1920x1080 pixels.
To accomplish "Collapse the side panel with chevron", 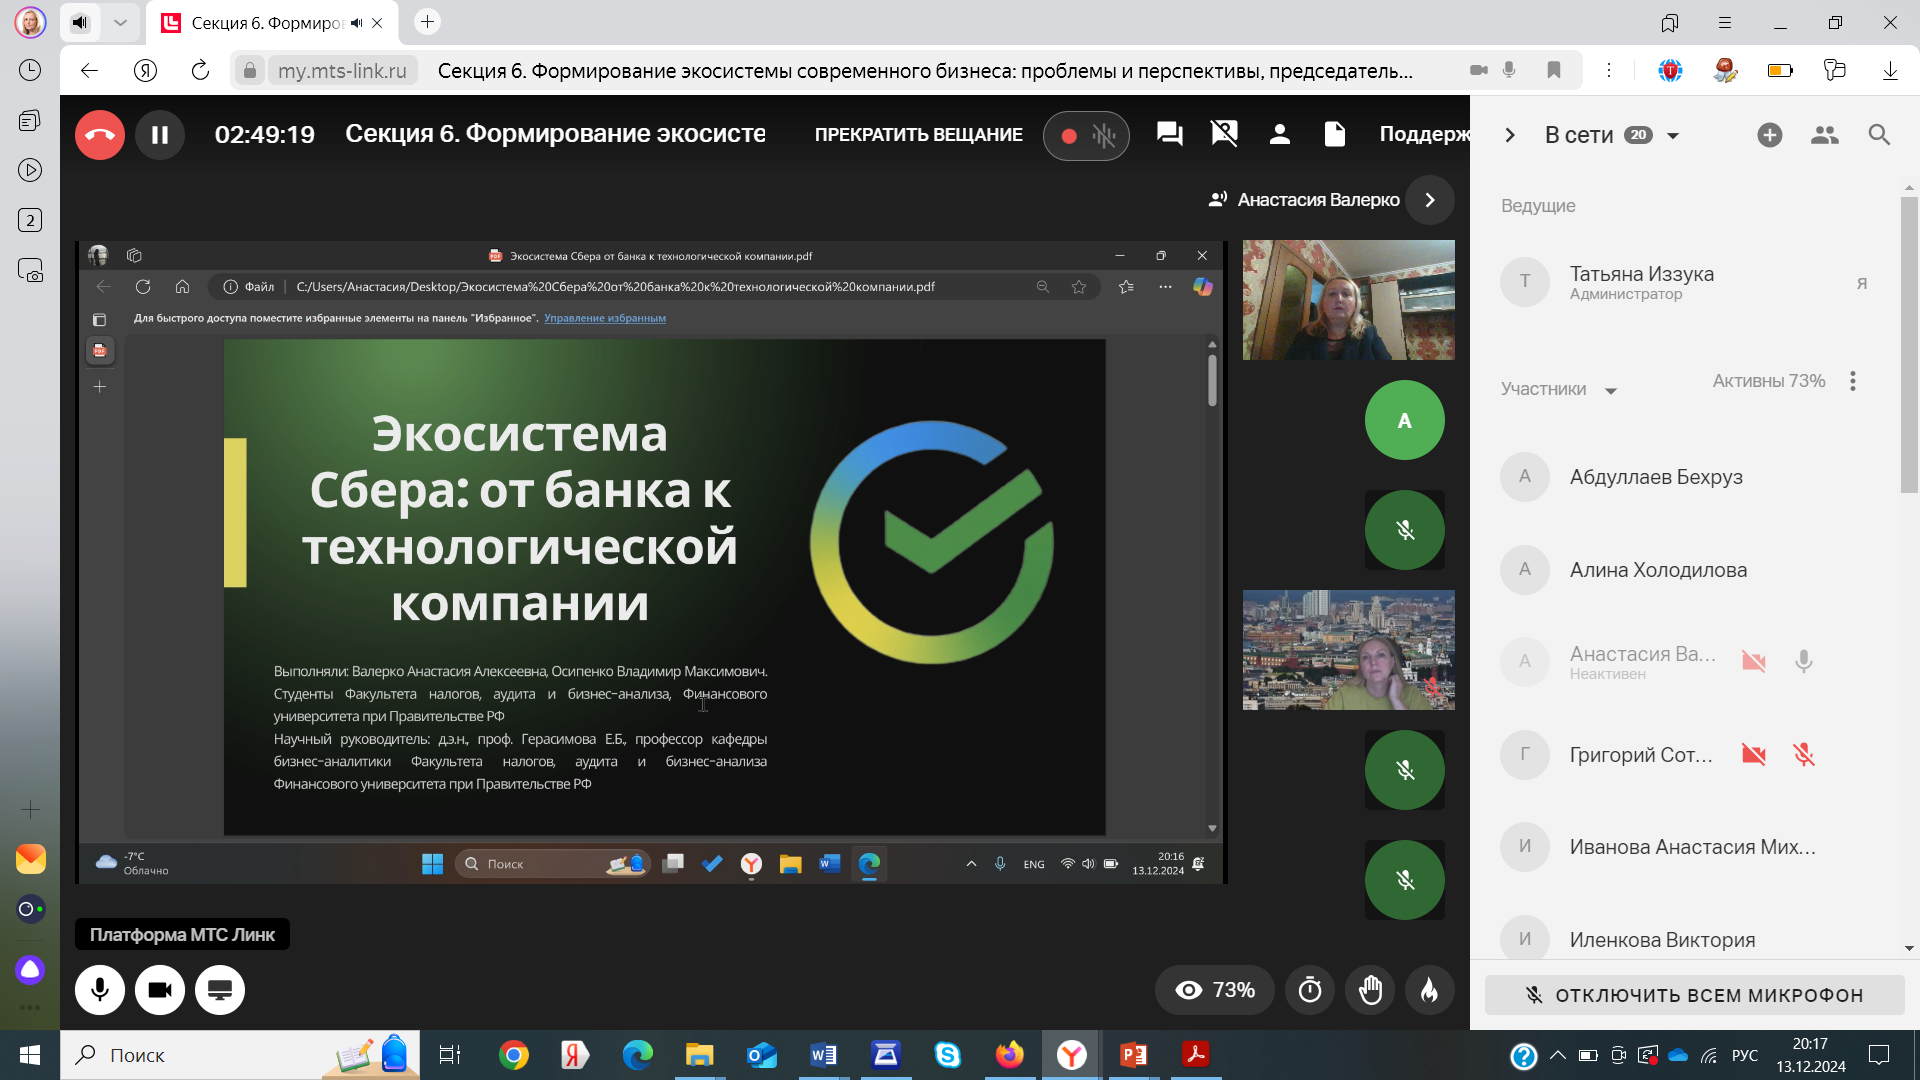I will point(1510,135).
